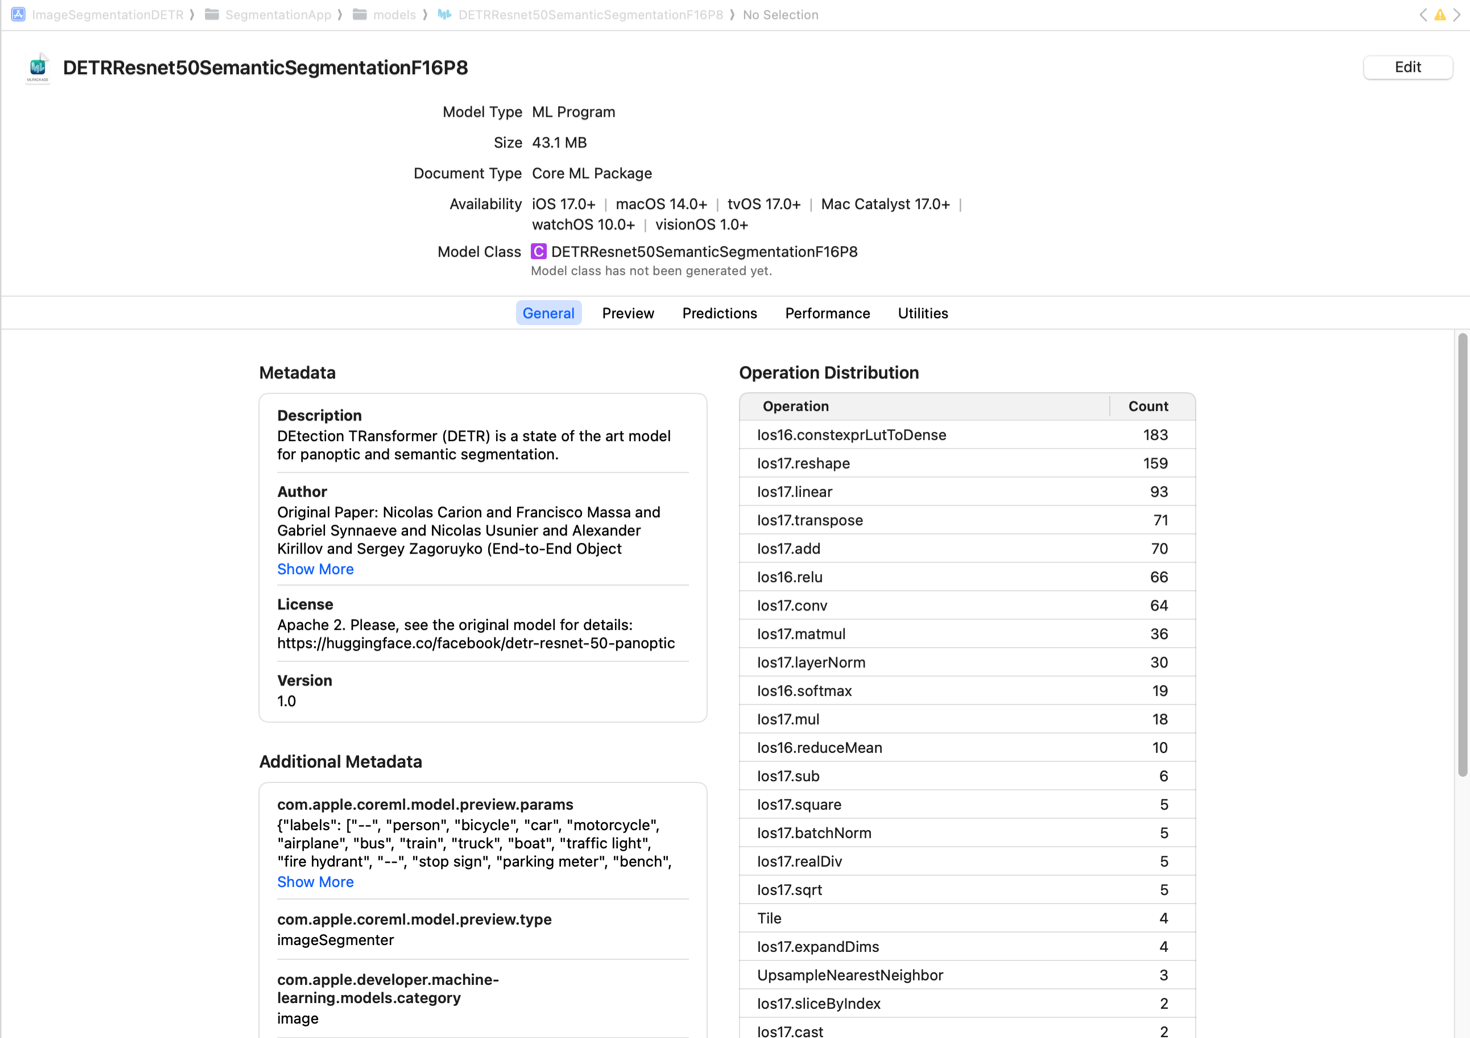Select the ios17.conv row in Operation Distribution

[x=965, y=605]
